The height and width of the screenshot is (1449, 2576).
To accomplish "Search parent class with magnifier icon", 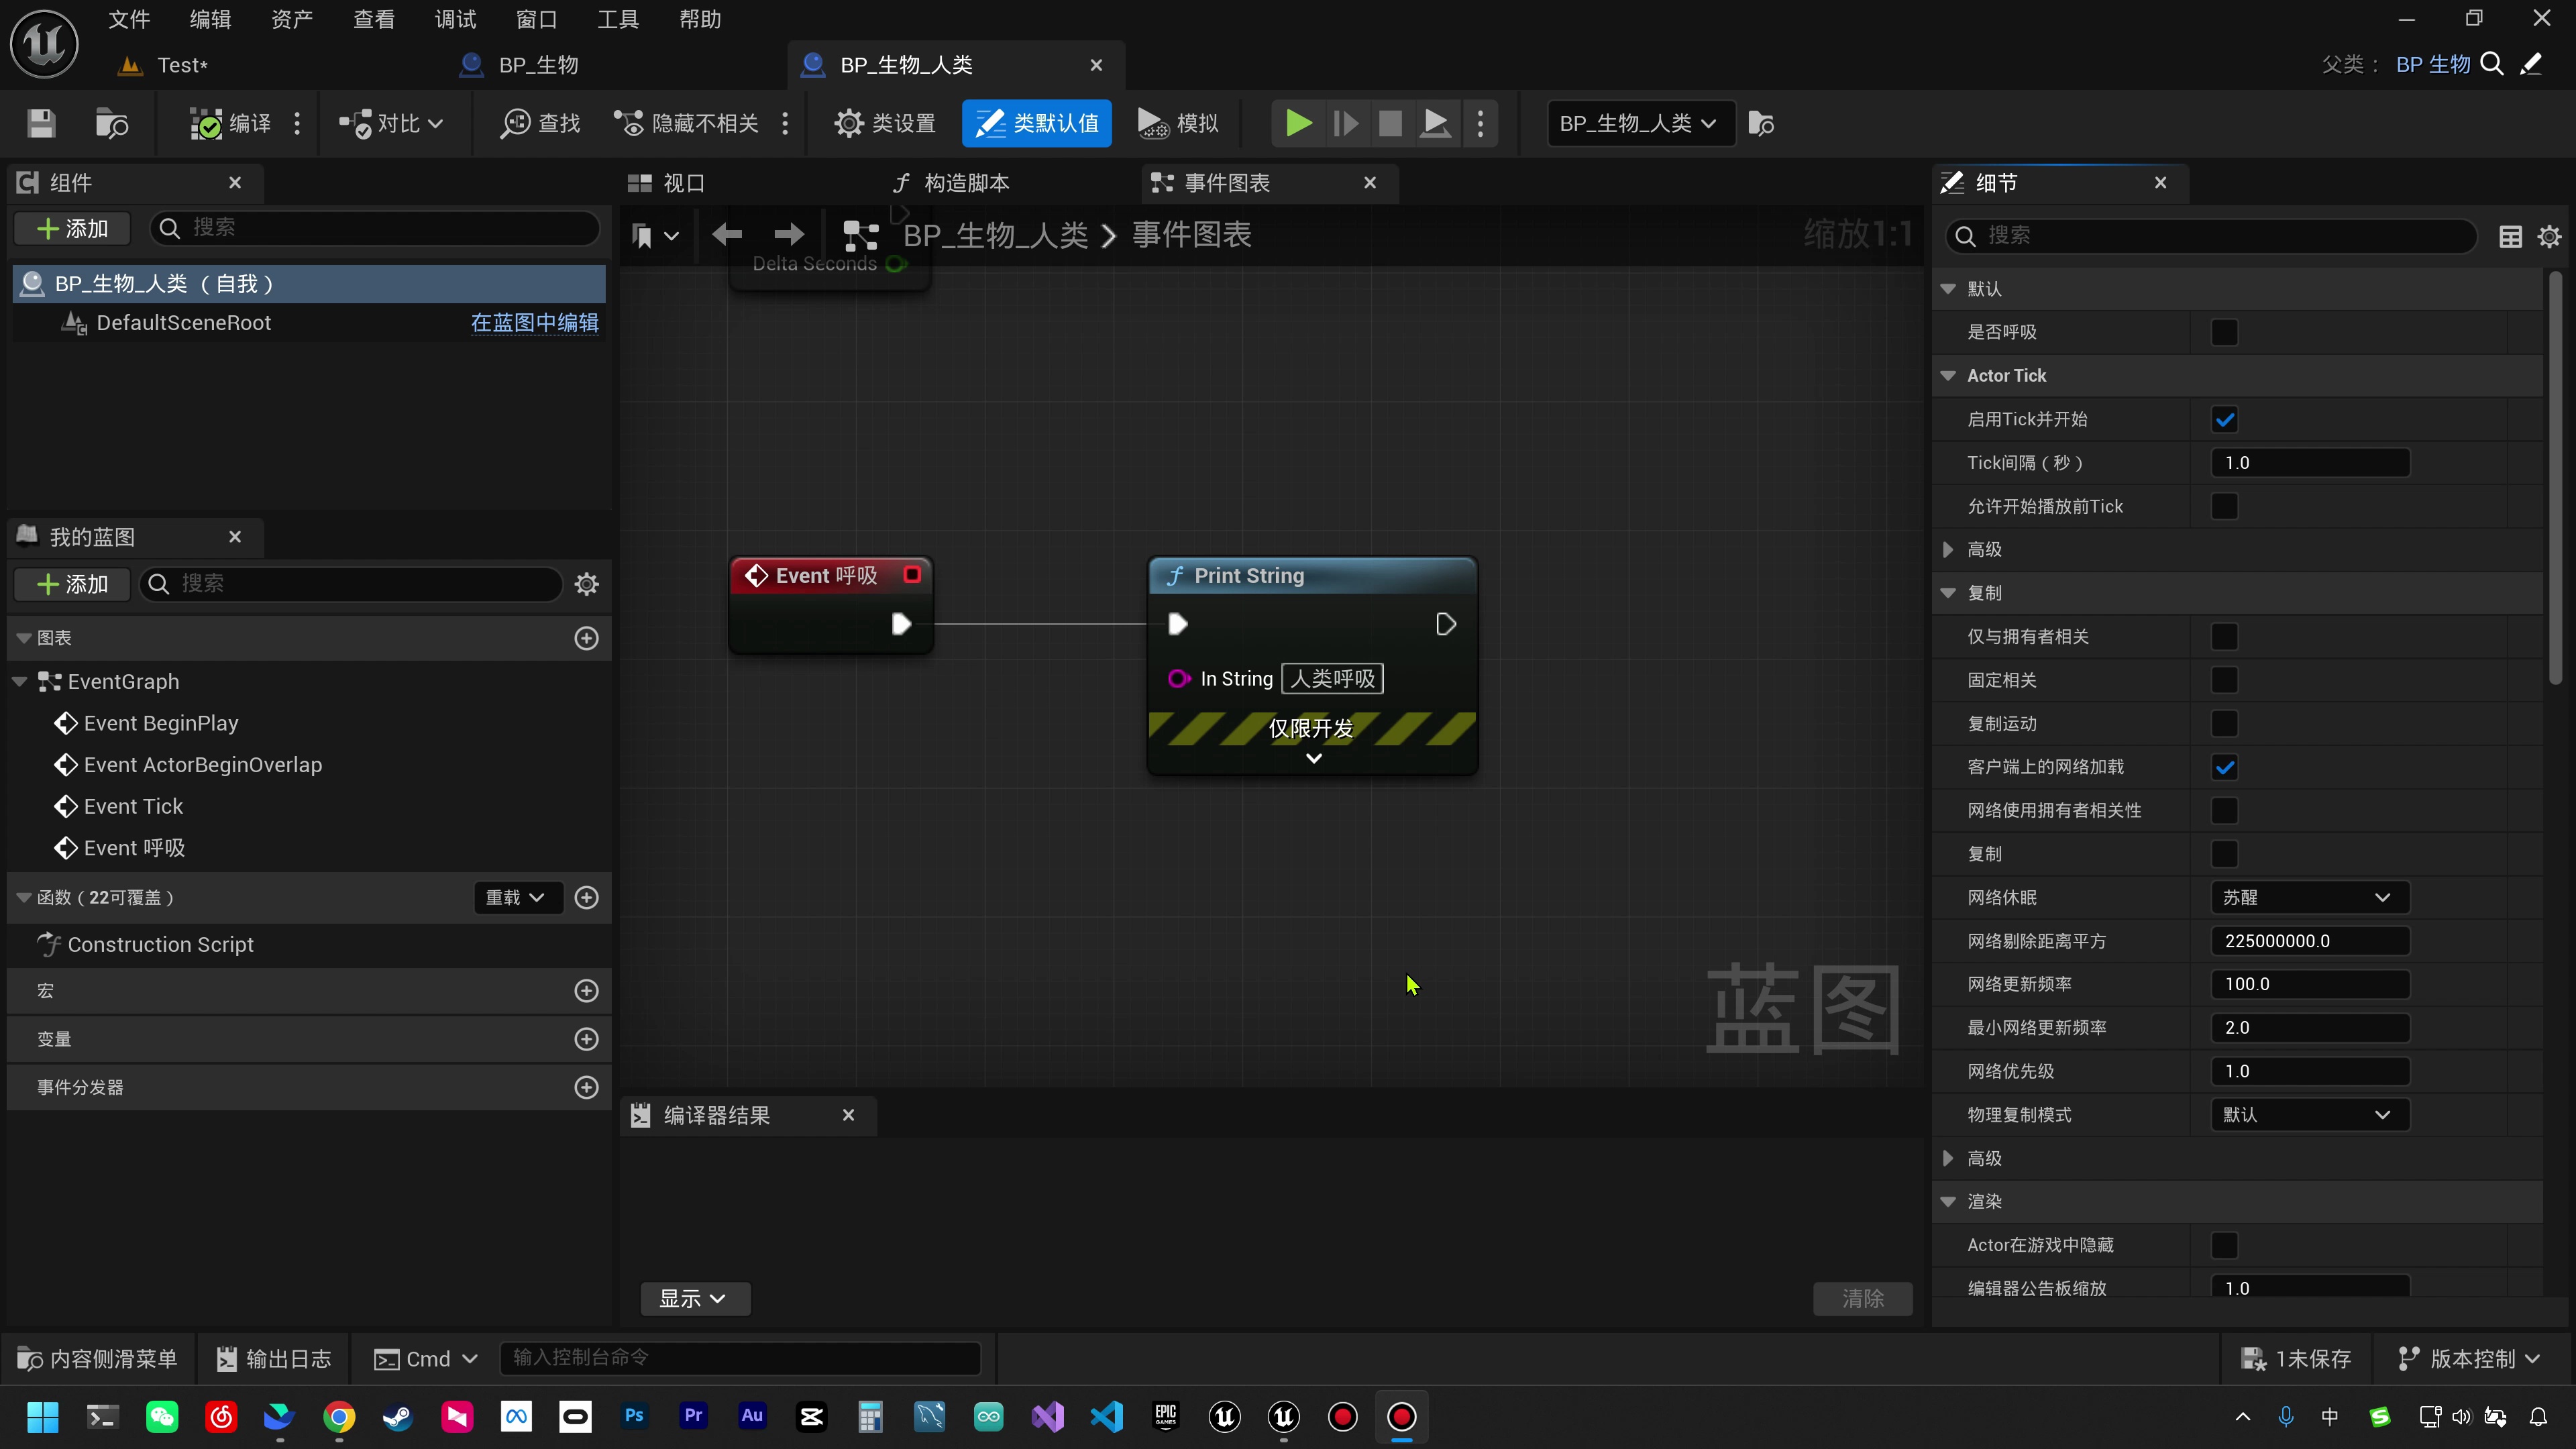I will [2493, 65].
